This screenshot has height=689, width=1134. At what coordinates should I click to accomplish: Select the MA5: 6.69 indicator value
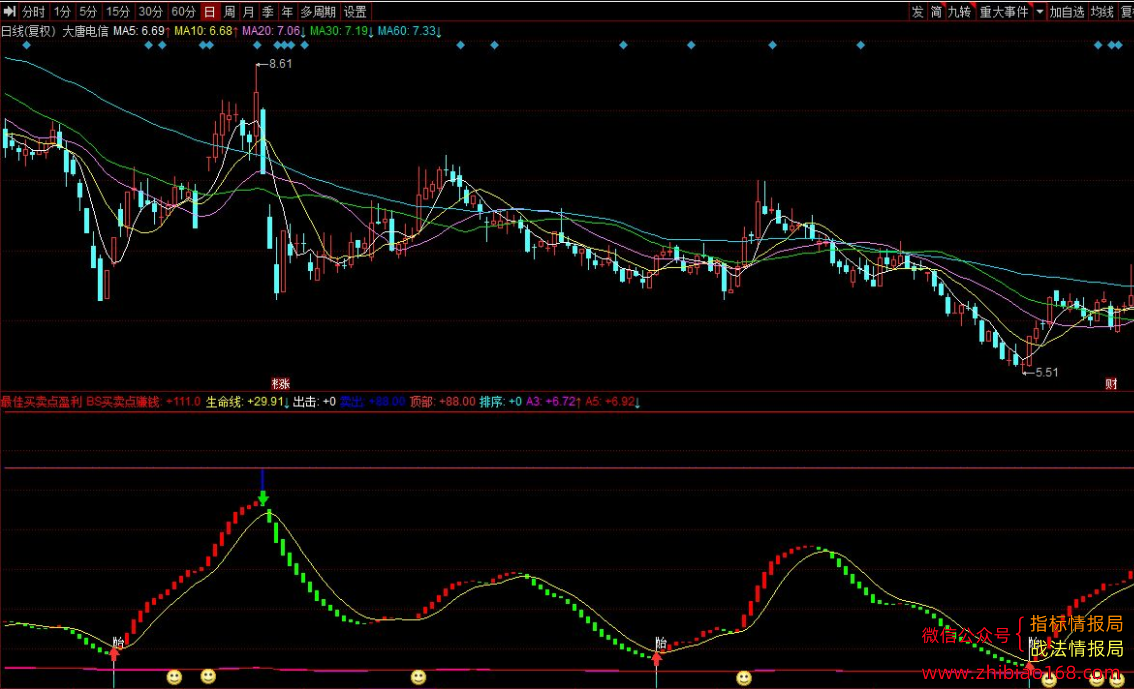(x=141, y=31)
